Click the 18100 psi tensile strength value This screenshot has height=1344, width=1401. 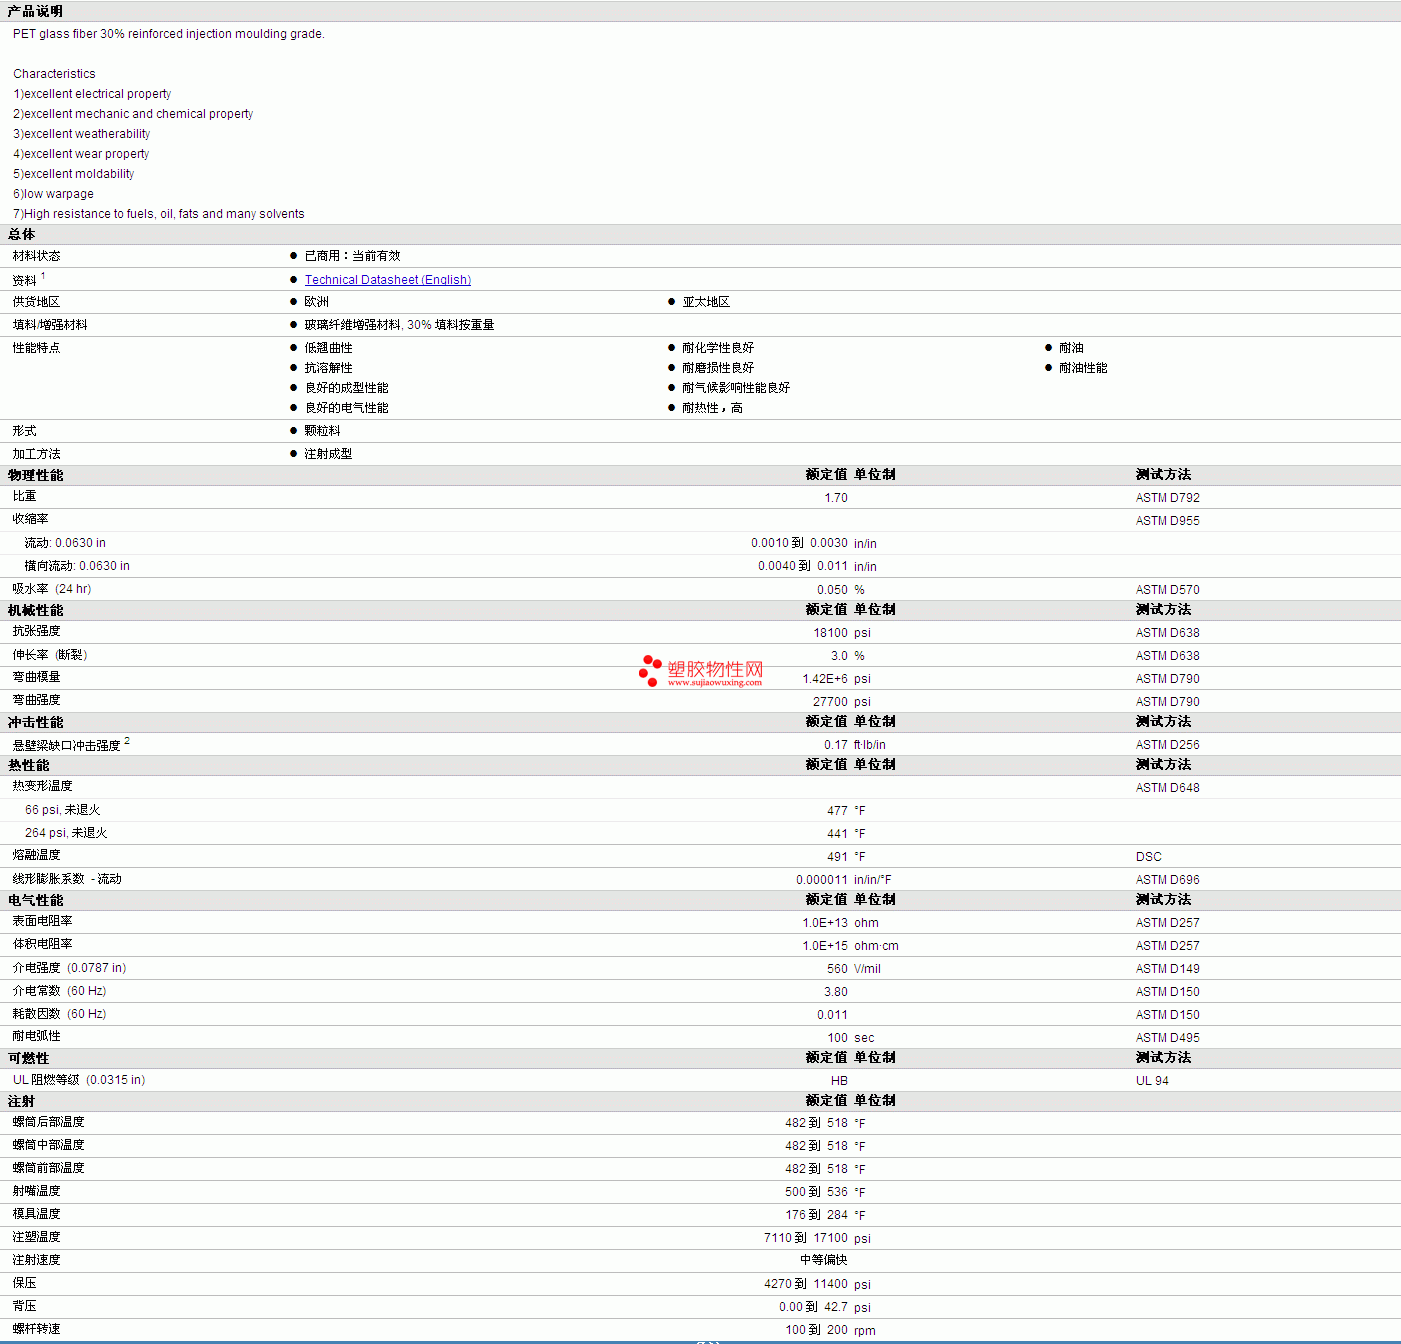click(830, 633)
